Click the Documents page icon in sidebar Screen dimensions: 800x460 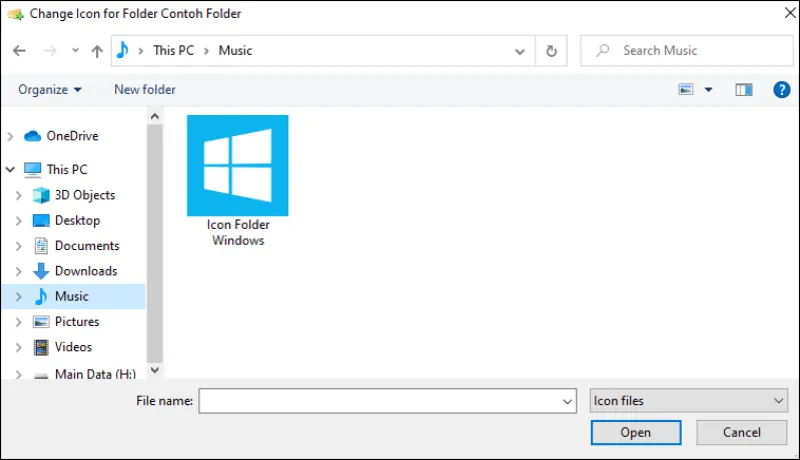coord(41,246)
